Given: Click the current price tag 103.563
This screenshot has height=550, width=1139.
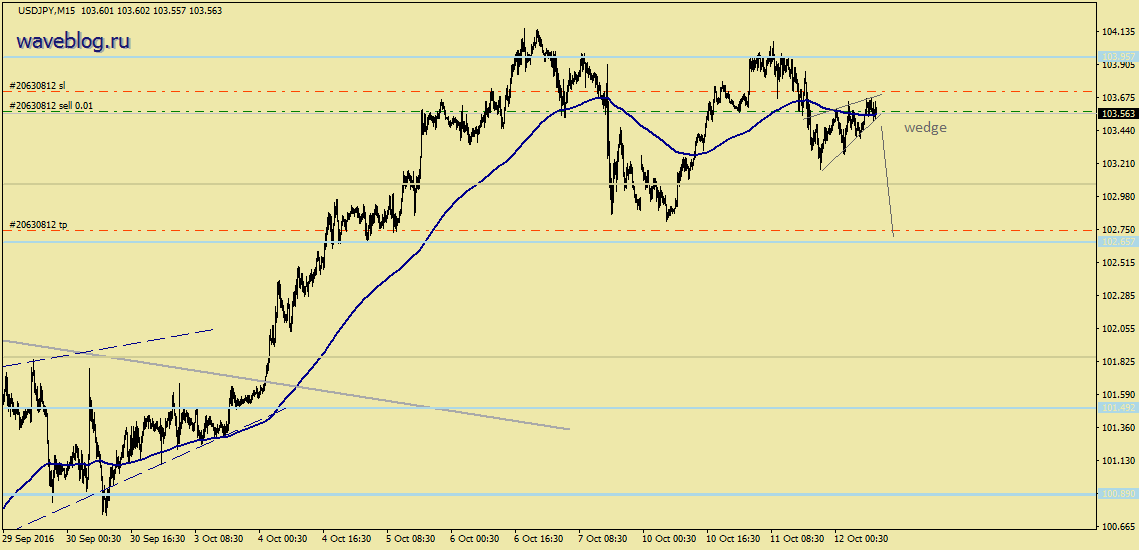Looking at the screenshot, I should click(x=1117, y=114).
